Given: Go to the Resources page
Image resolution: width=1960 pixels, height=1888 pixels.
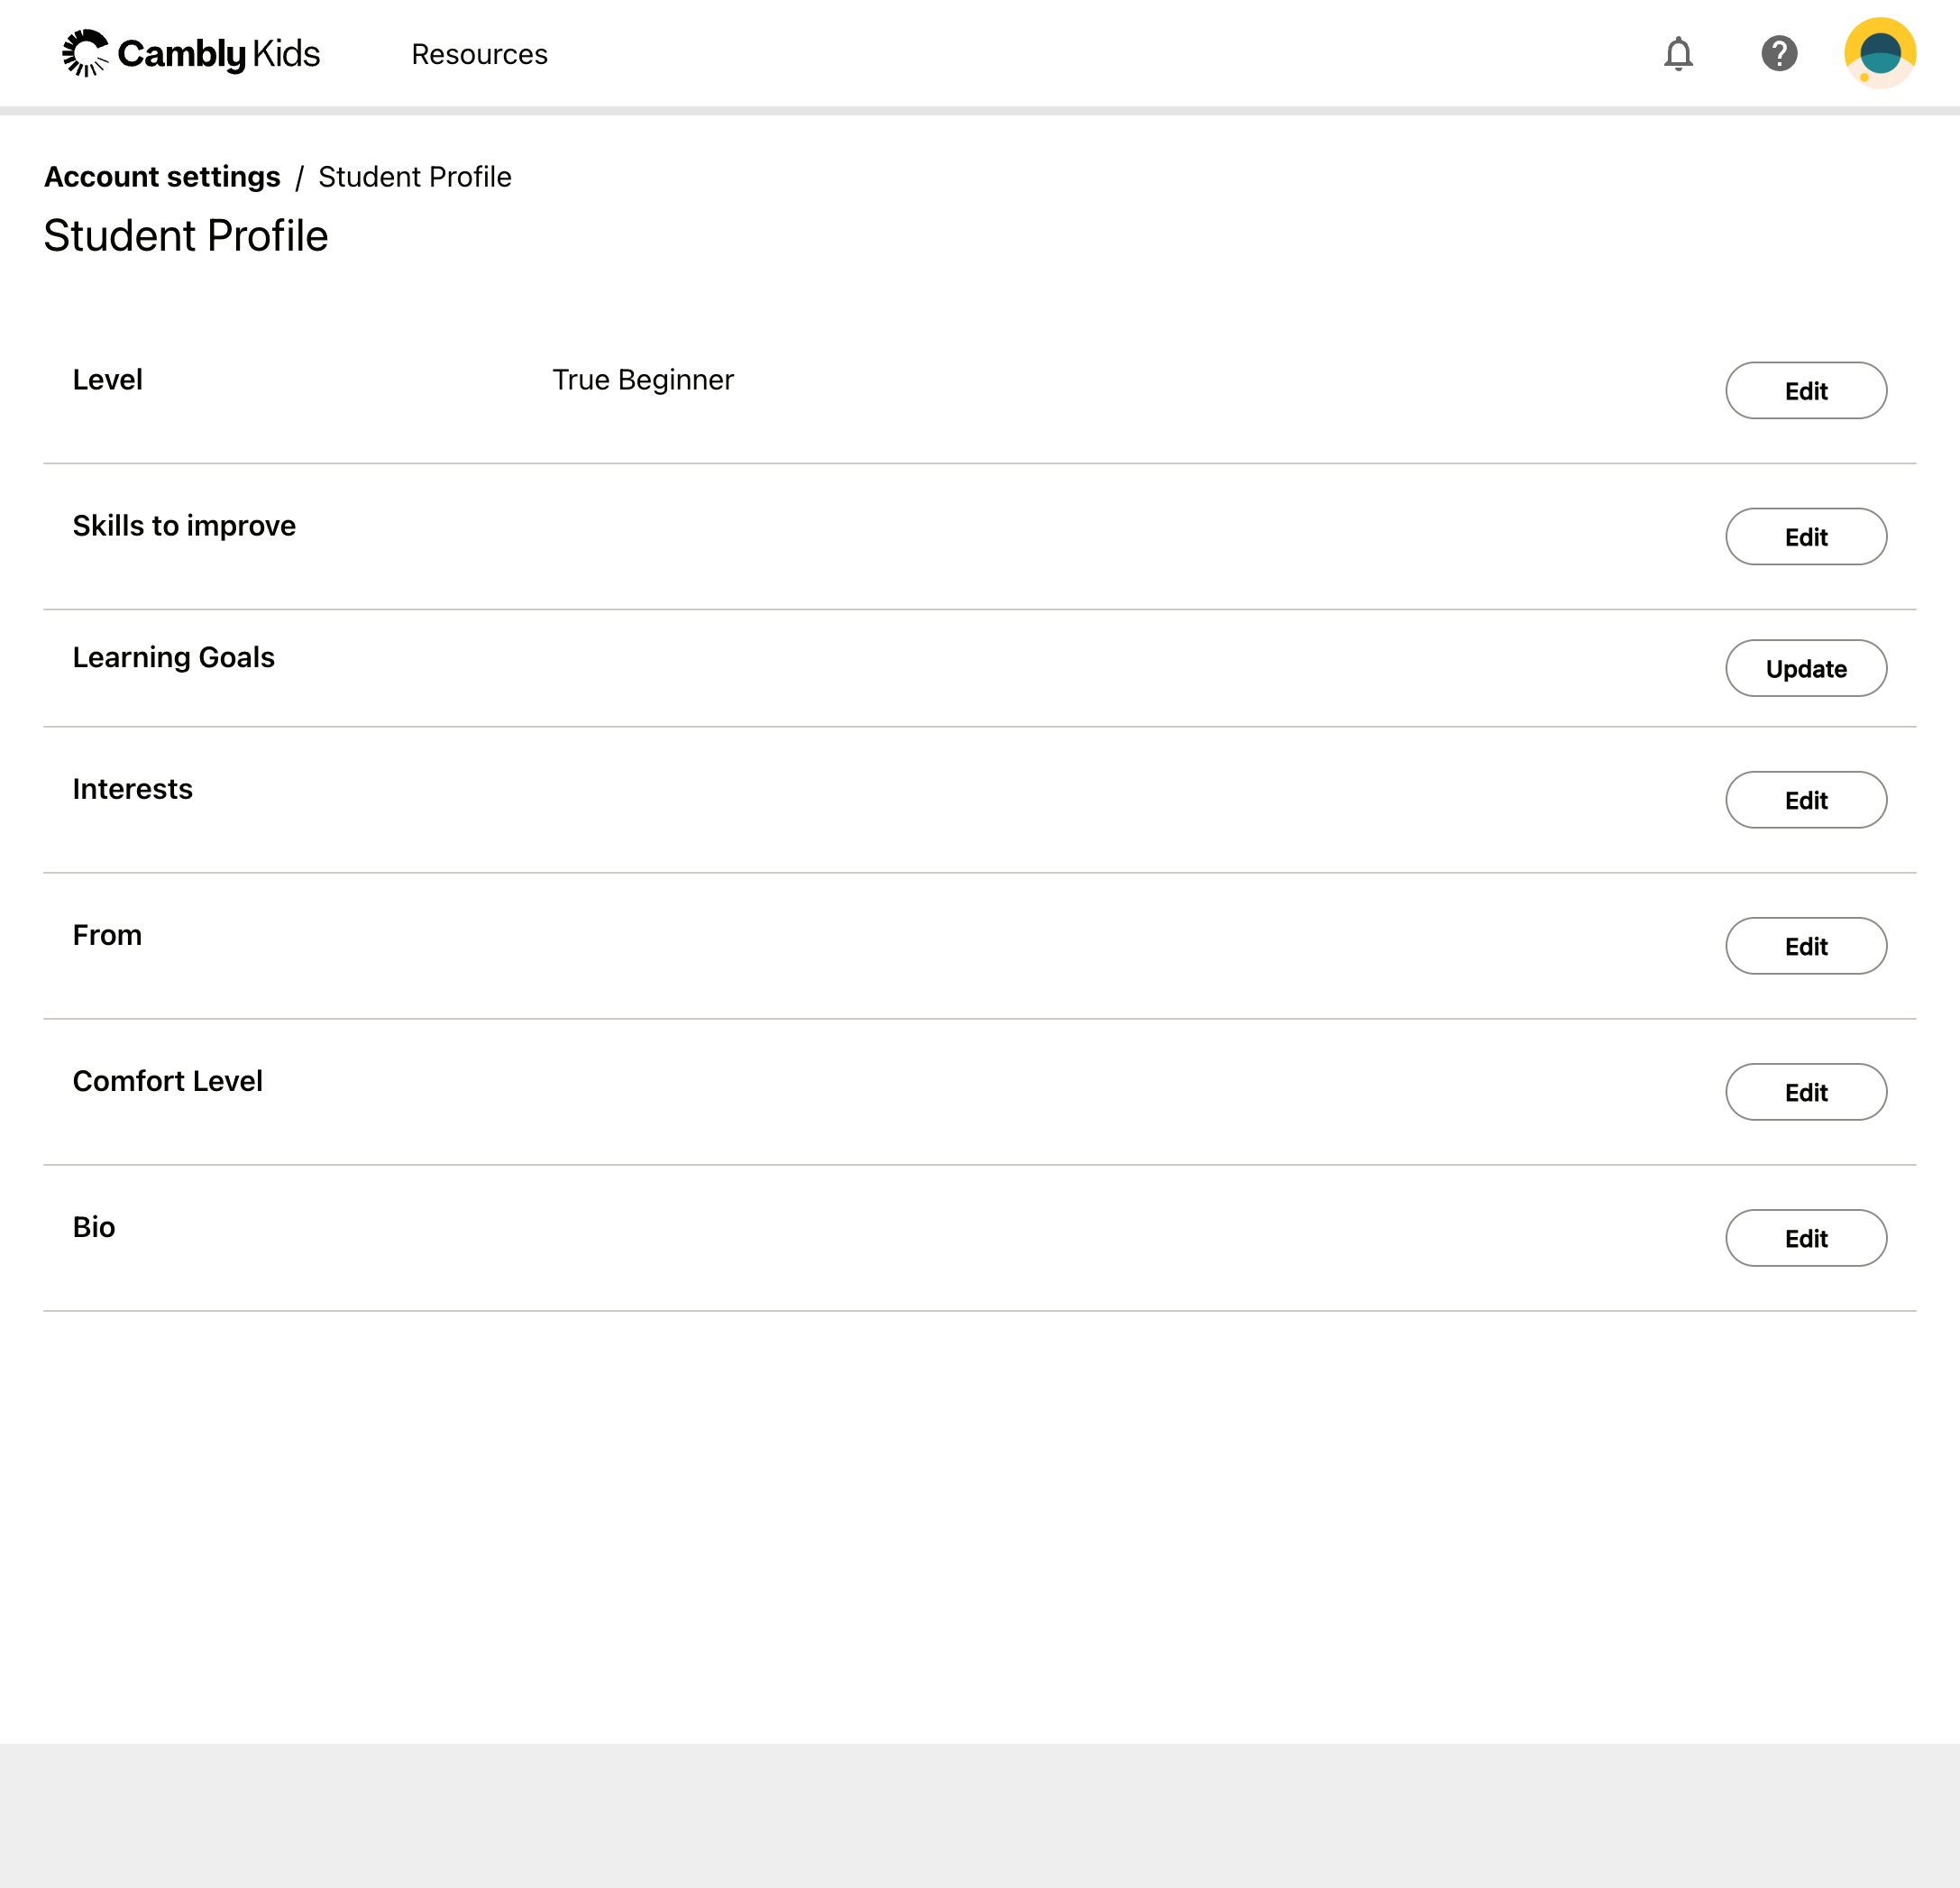Looking at the screenshot, I should [x=479, y=54].
